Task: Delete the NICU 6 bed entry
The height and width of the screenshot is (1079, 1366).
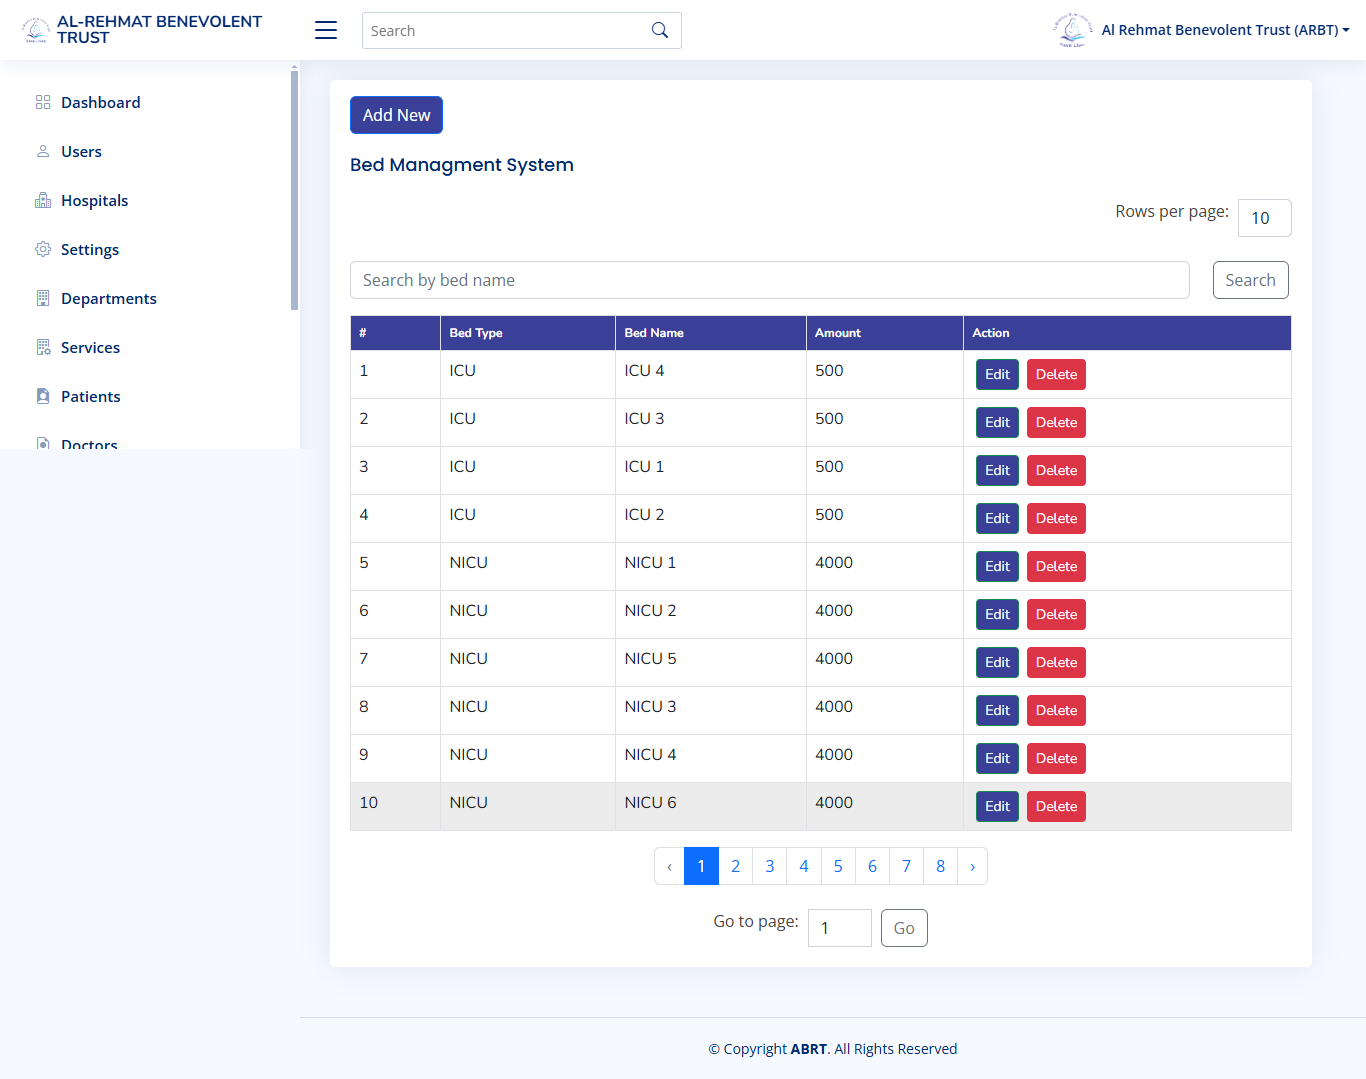Action: (x=1056, y=806)
